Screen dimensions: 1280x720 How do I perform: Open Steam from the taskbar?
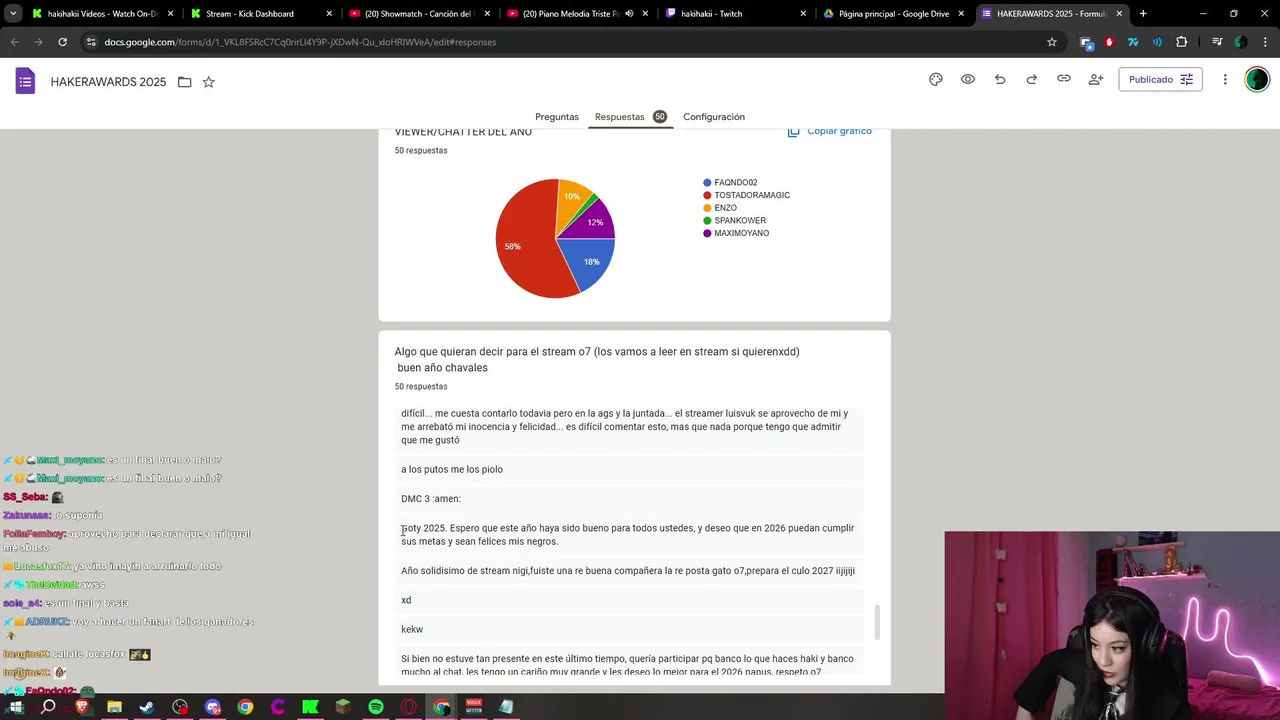147,707
